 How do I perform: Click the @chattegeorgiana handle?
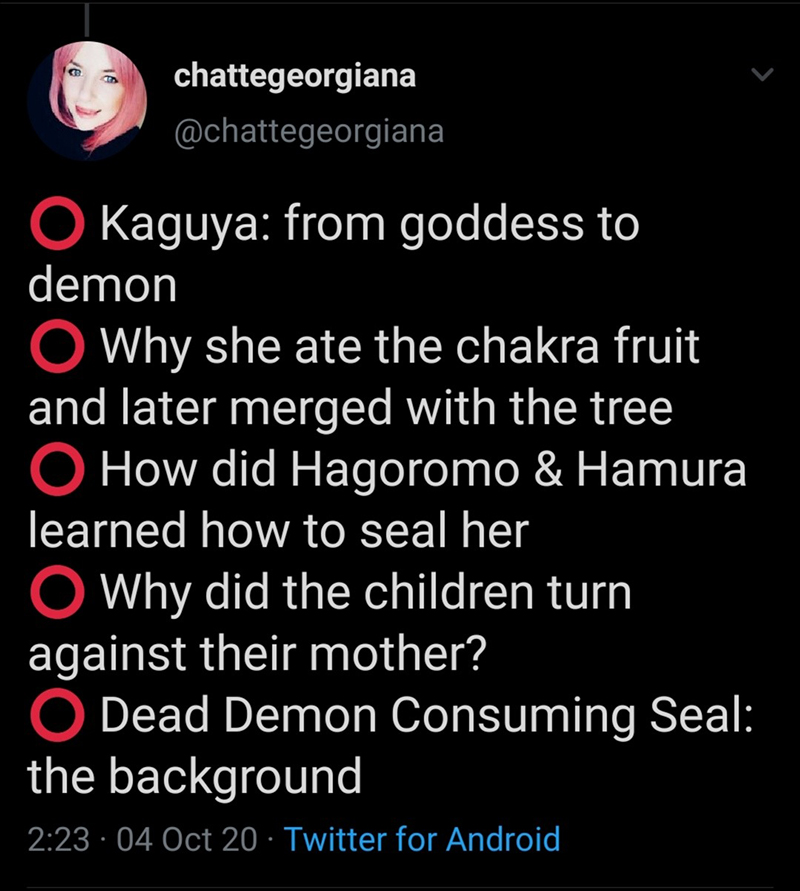point(308,131)
